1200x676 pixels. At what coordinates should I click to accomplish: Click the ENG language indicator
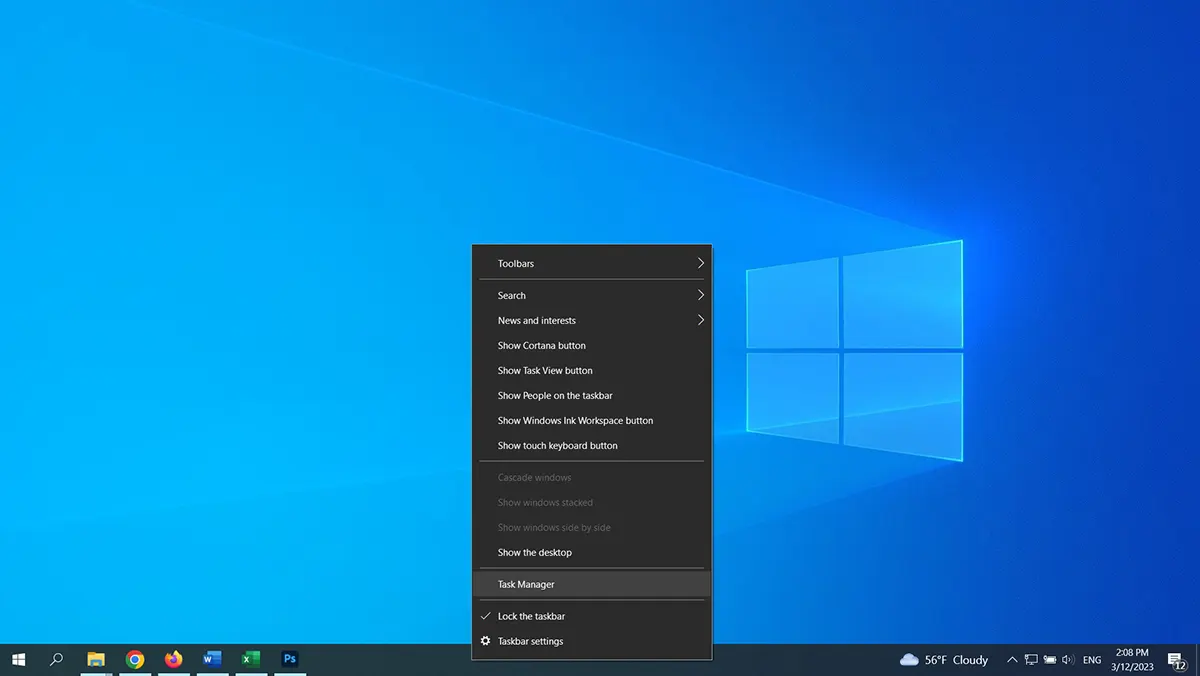tap(1092, 660)
